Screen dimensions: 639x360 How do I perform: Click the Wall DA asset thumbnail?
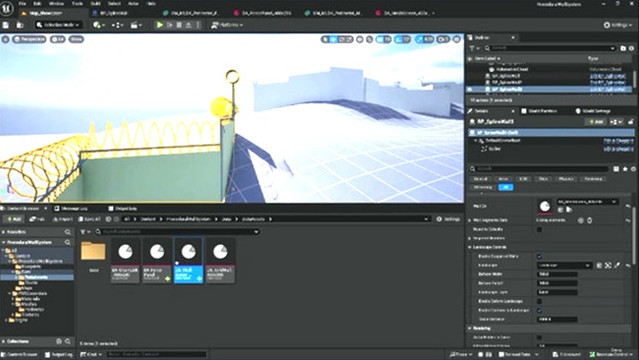coord(545,206)
